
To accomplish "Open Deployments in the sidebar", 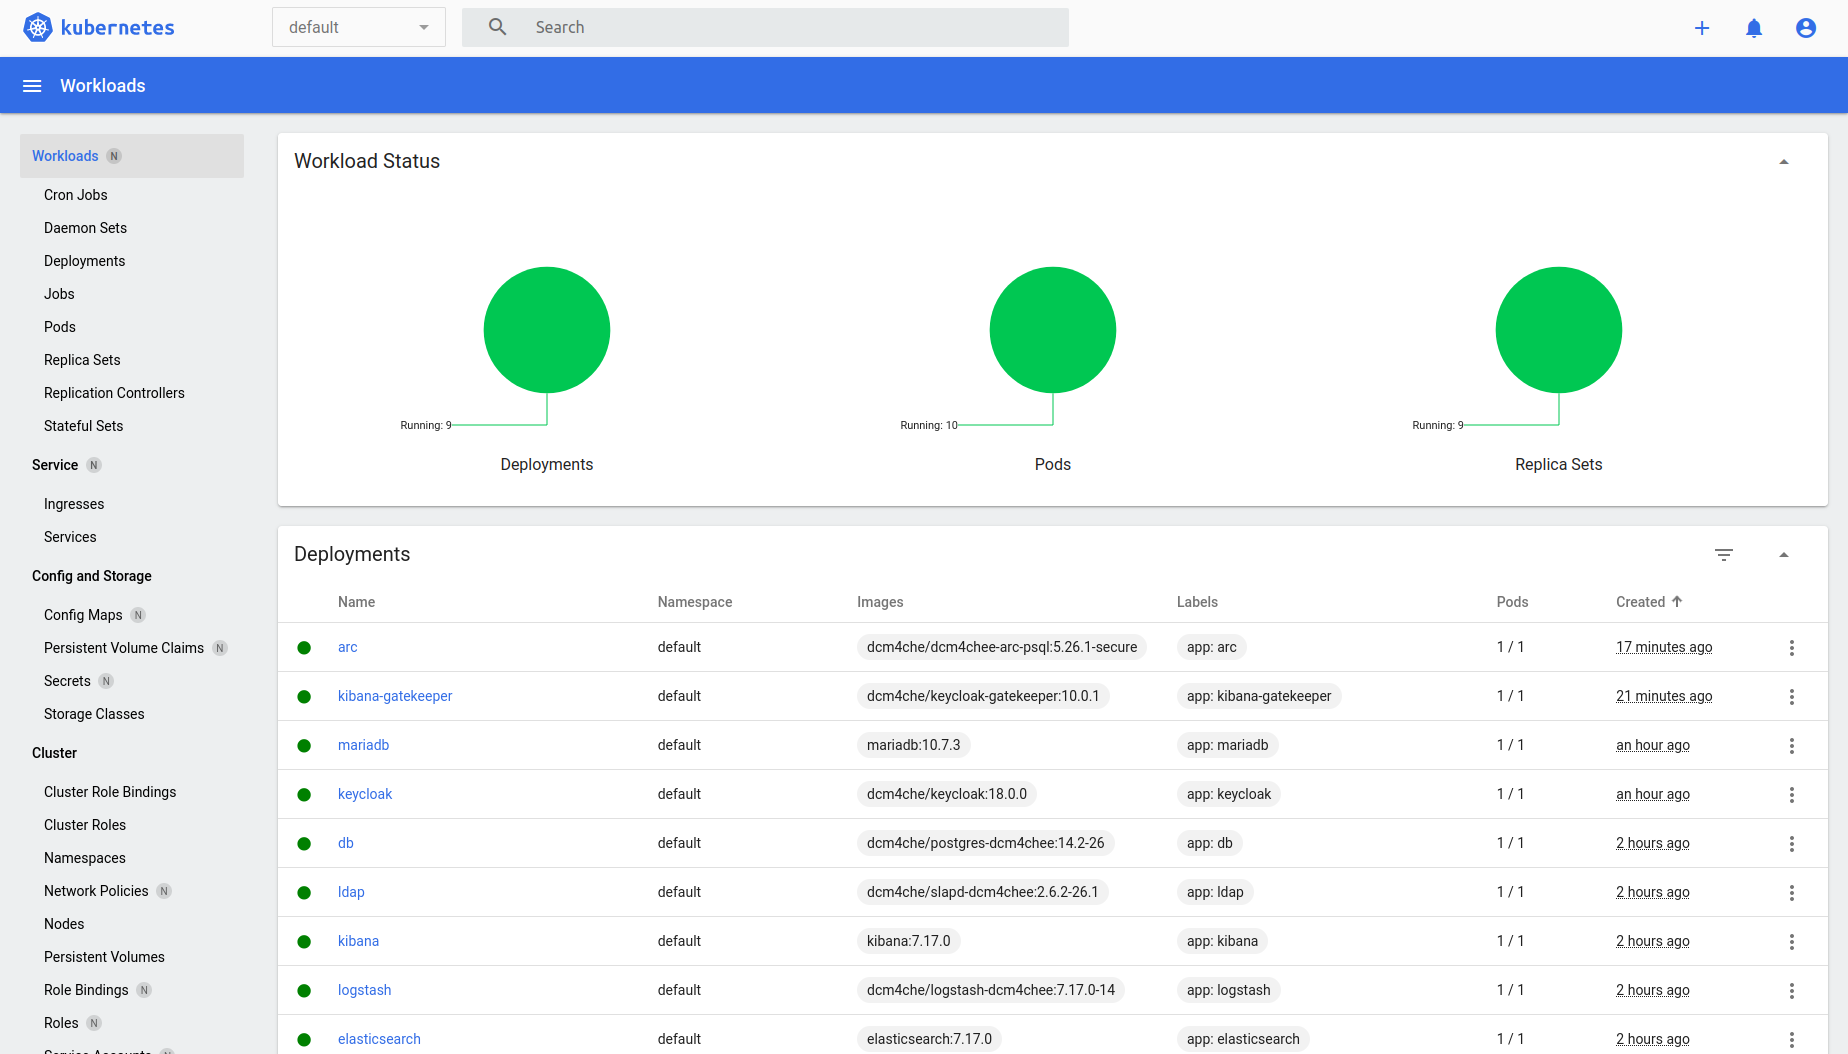I will 85,261.
